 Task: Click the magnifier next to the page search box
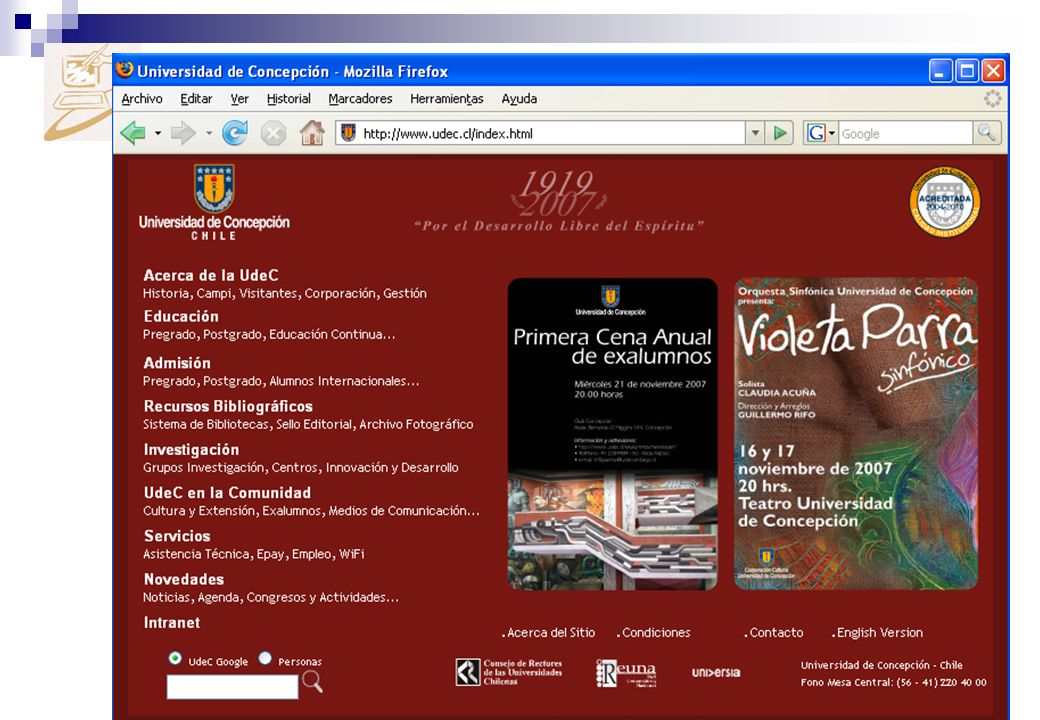tap(312, 681)
